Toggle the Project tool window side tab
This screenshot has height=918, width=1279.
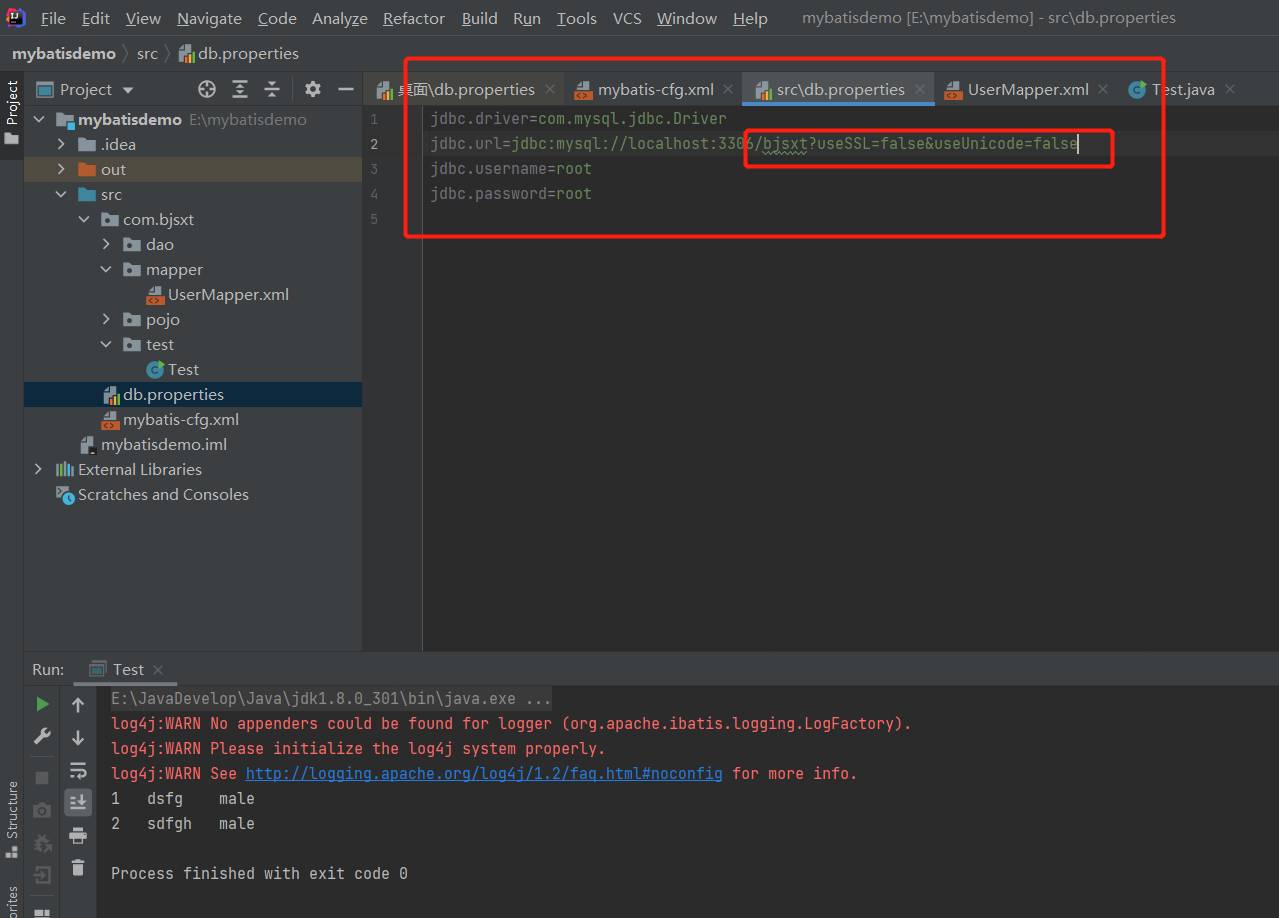[x=11, y=110]
